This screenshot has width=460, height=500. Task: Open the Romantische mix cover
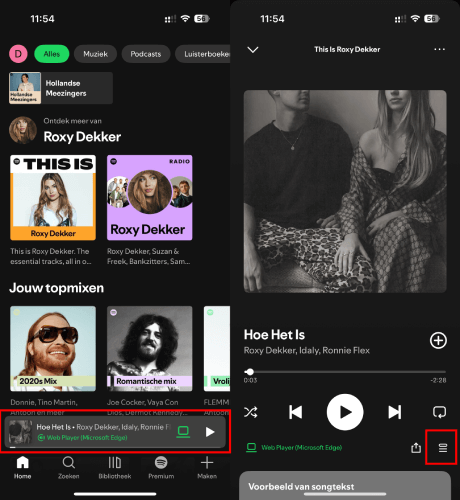(150, 349)
